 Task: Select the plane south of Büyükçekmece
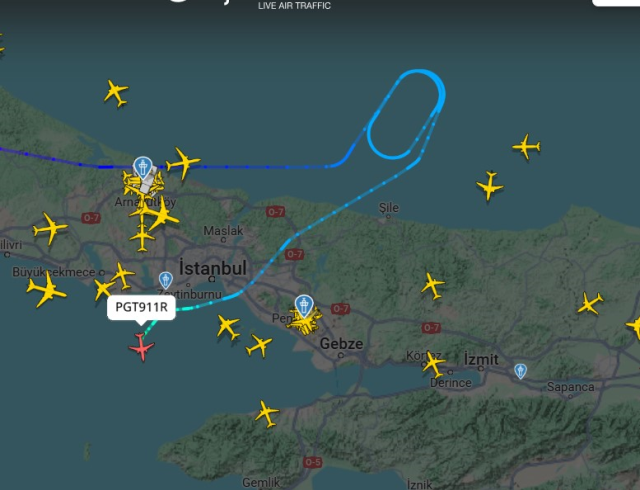coord(46,290)
